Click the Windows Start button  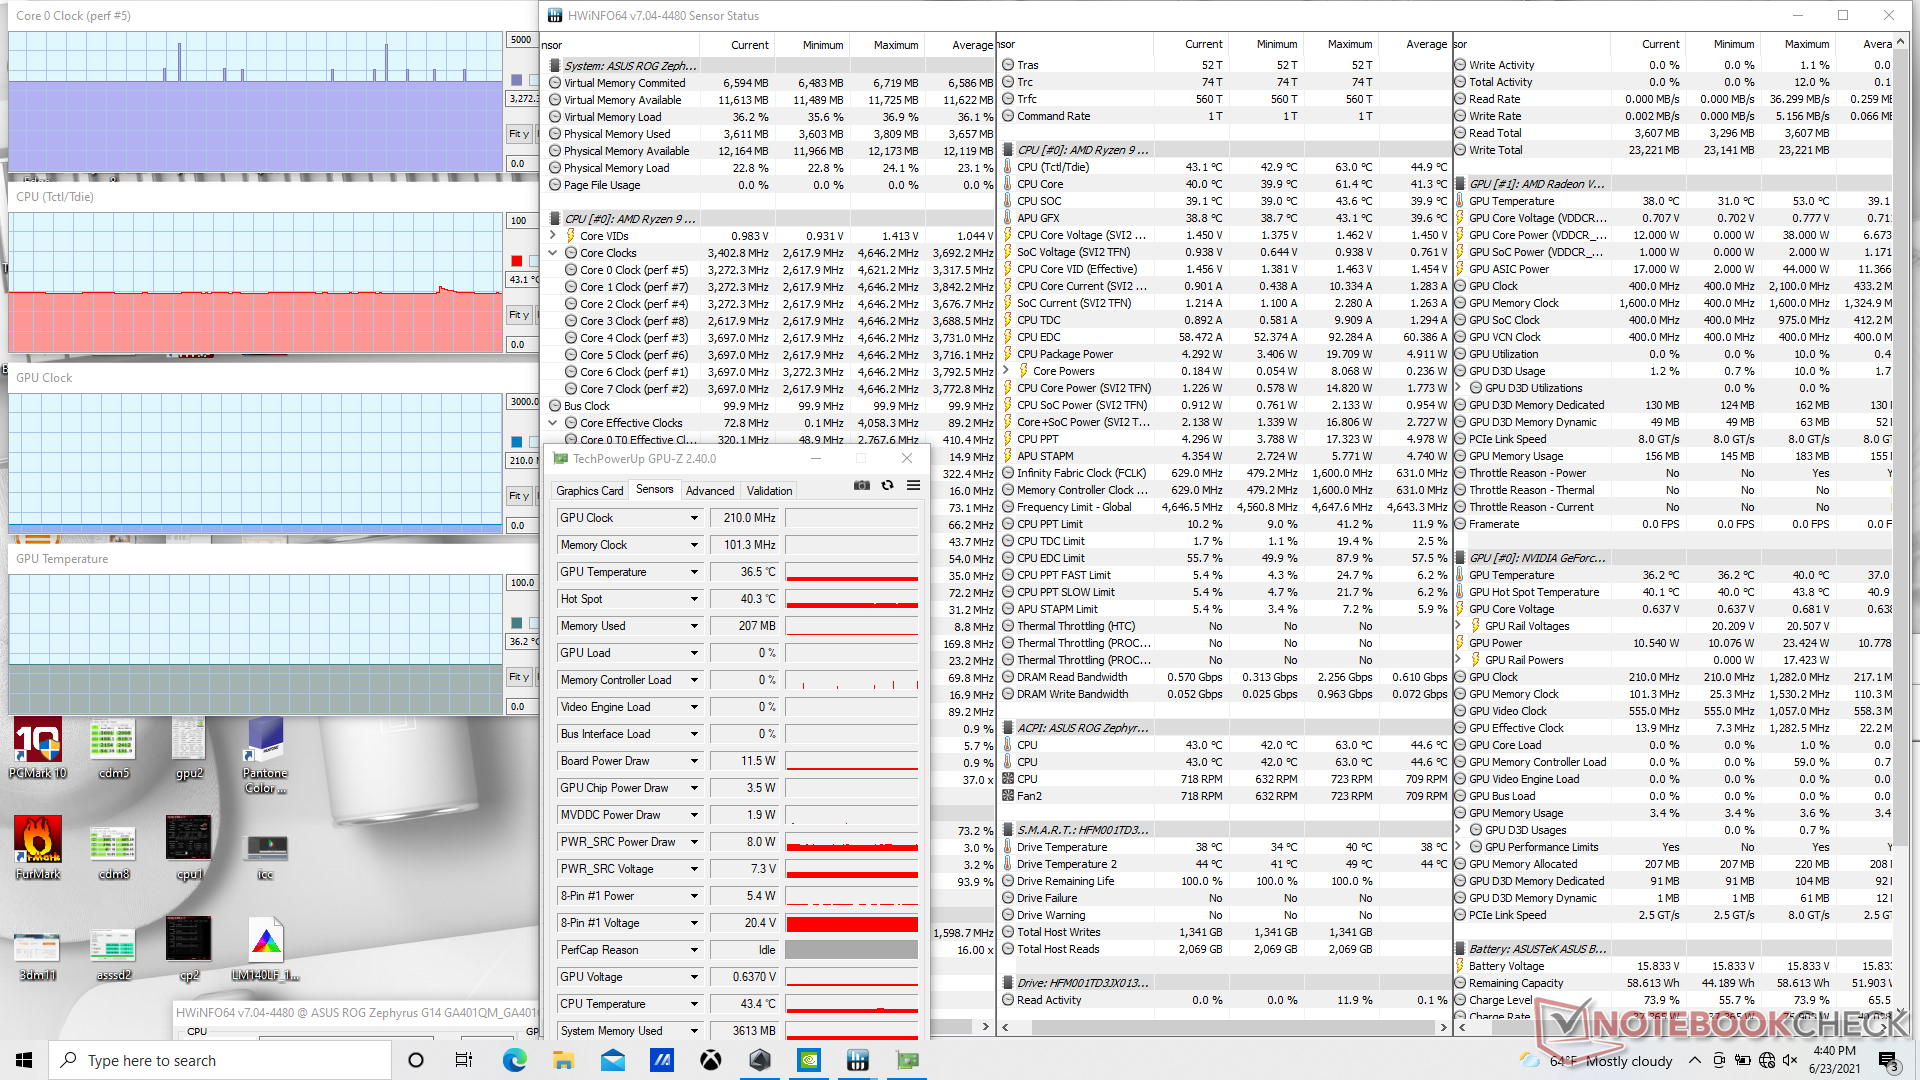pos(24,1060)
